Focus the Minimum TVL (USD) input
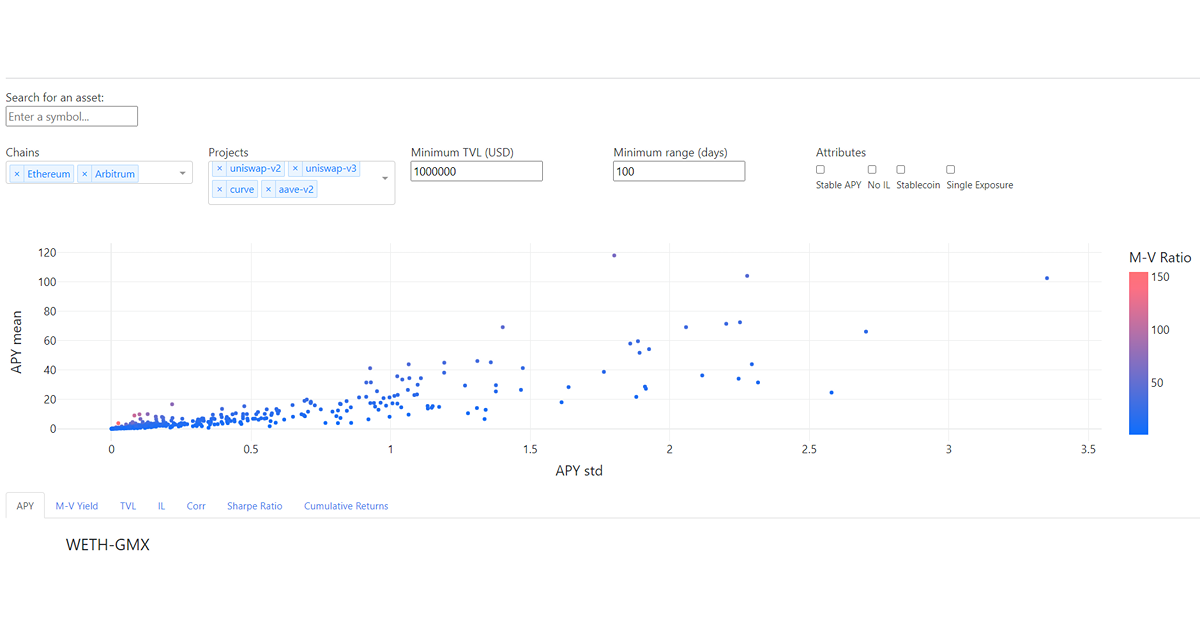Screen dimensions: 1200x630 [x=476, y=171]
